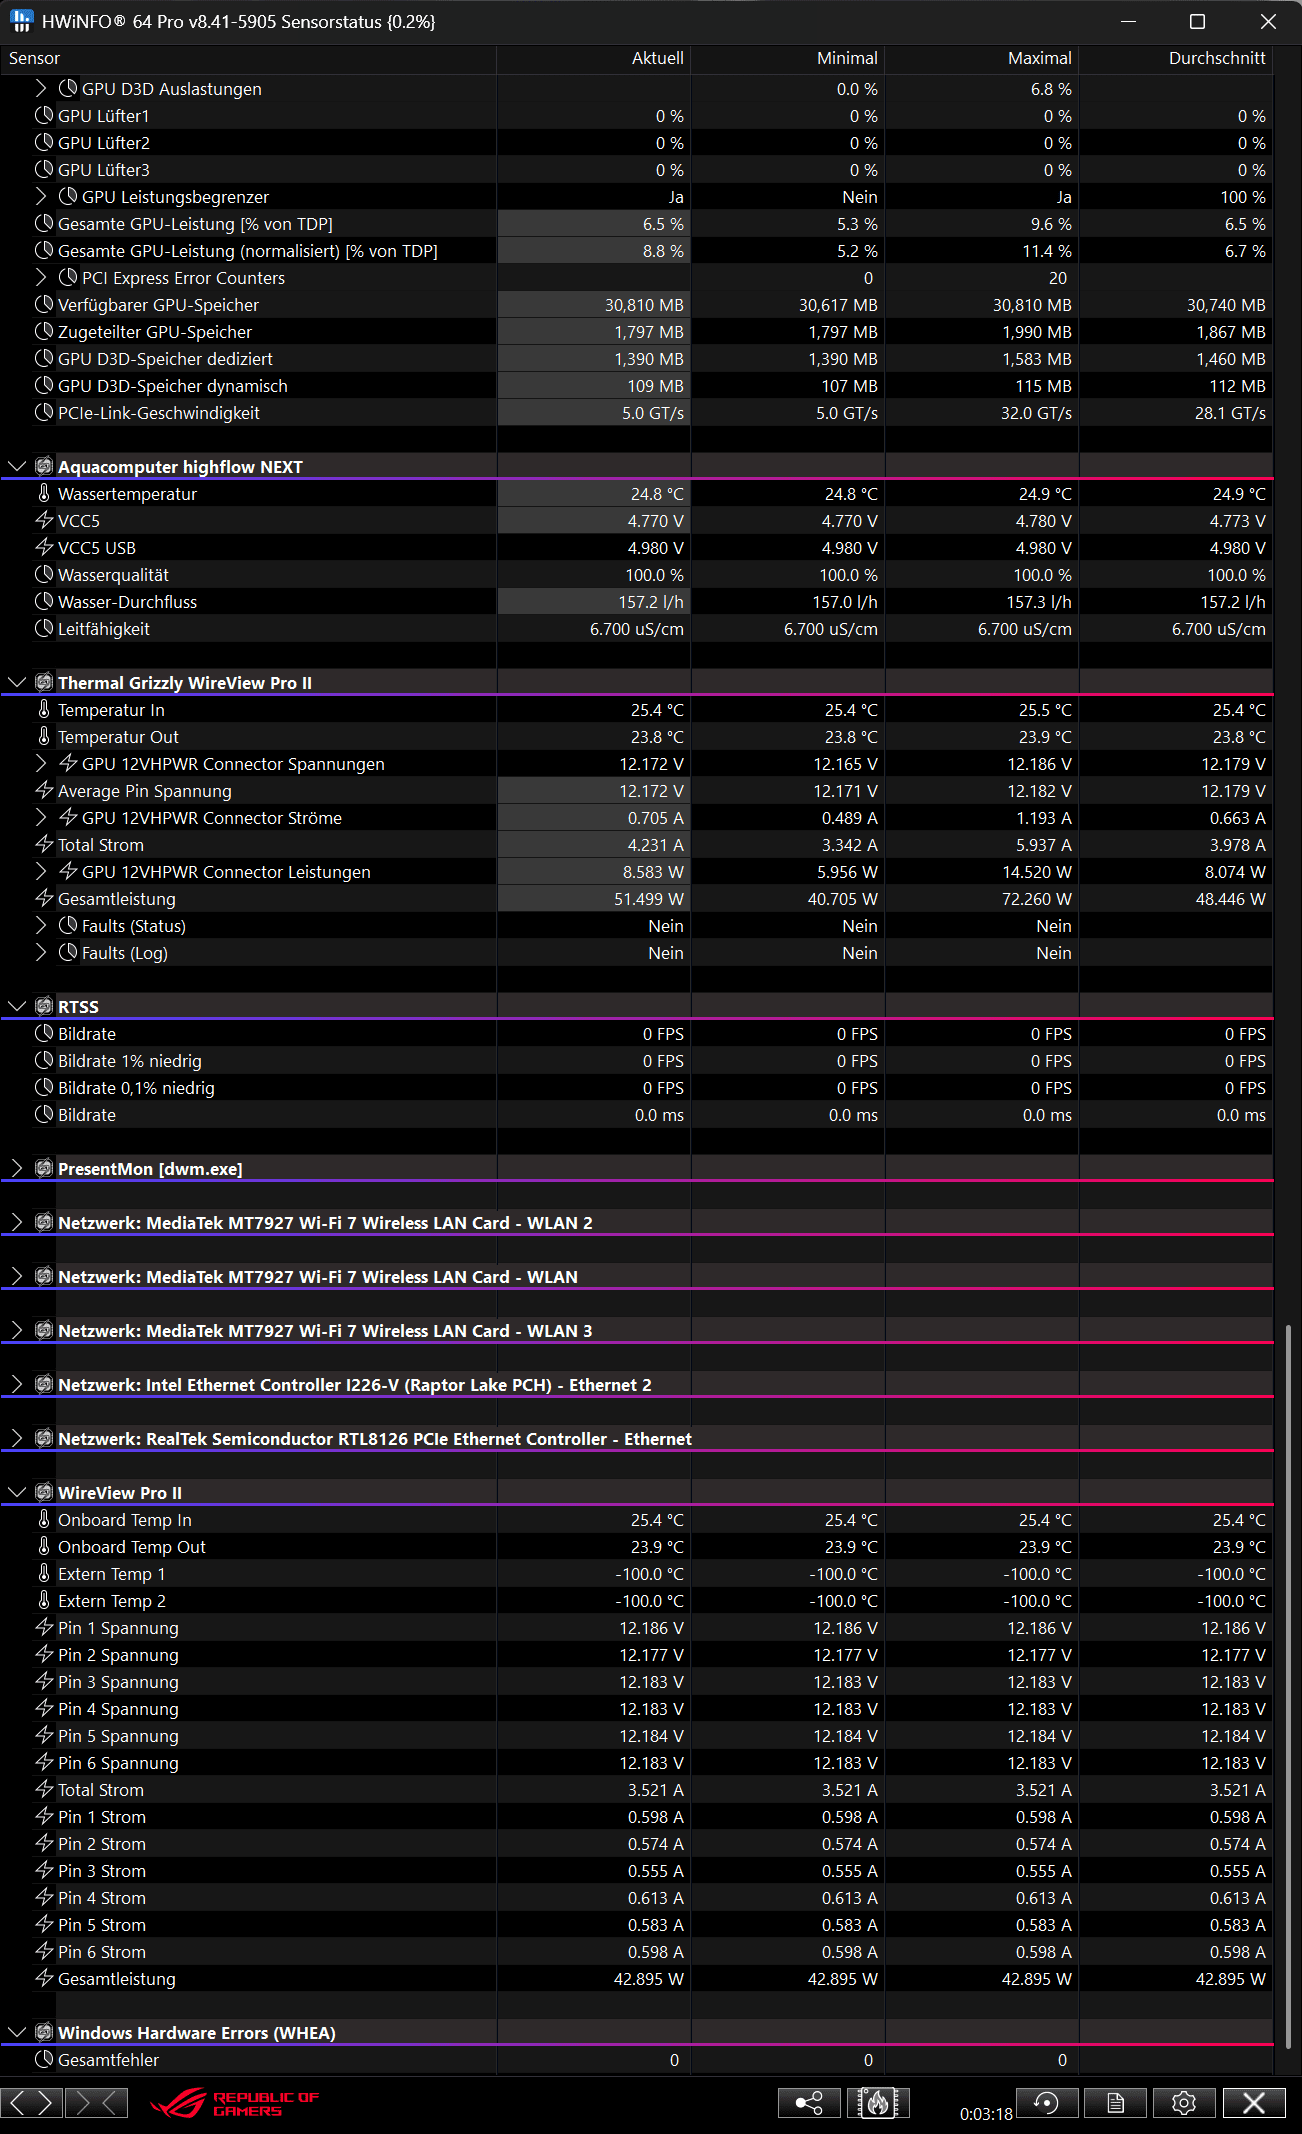Collapse the RTSS sensor group

coord(17,1006)
